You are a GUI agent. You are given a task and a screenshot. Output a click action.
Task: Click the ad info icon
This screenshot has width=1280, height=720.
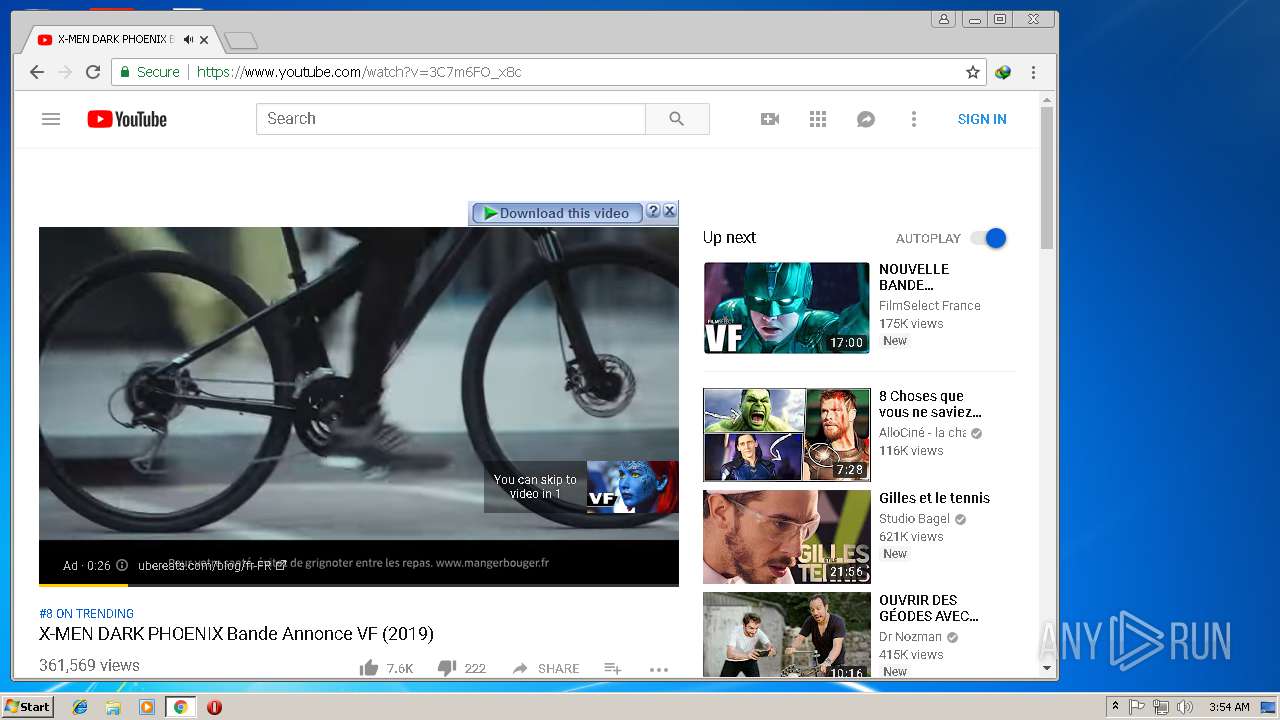tap(122, 565)
